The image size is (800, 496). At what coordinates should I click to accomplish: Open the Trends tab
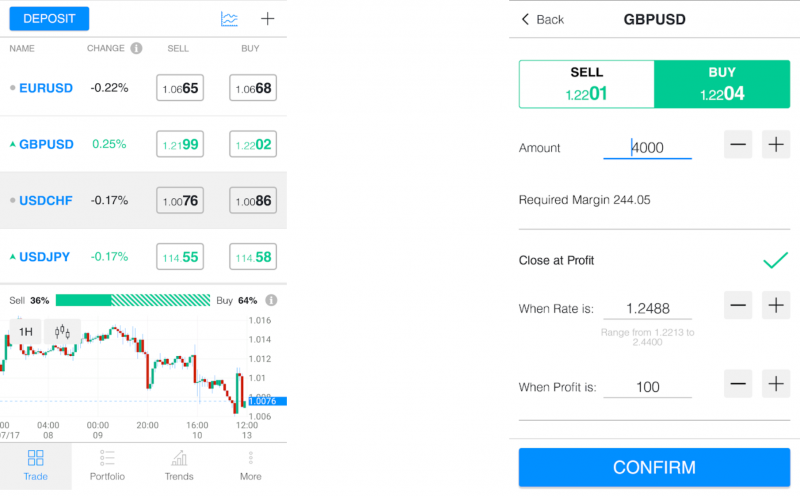(x=179, y=465)
